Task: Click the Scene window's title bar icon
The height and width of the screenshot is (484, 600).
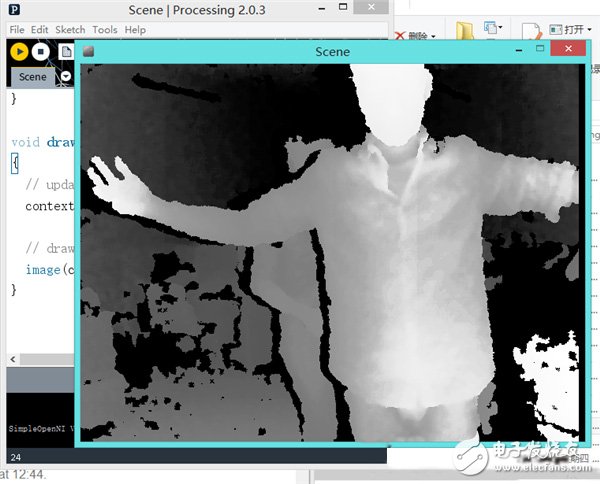Action: click(x=88, y=52)
